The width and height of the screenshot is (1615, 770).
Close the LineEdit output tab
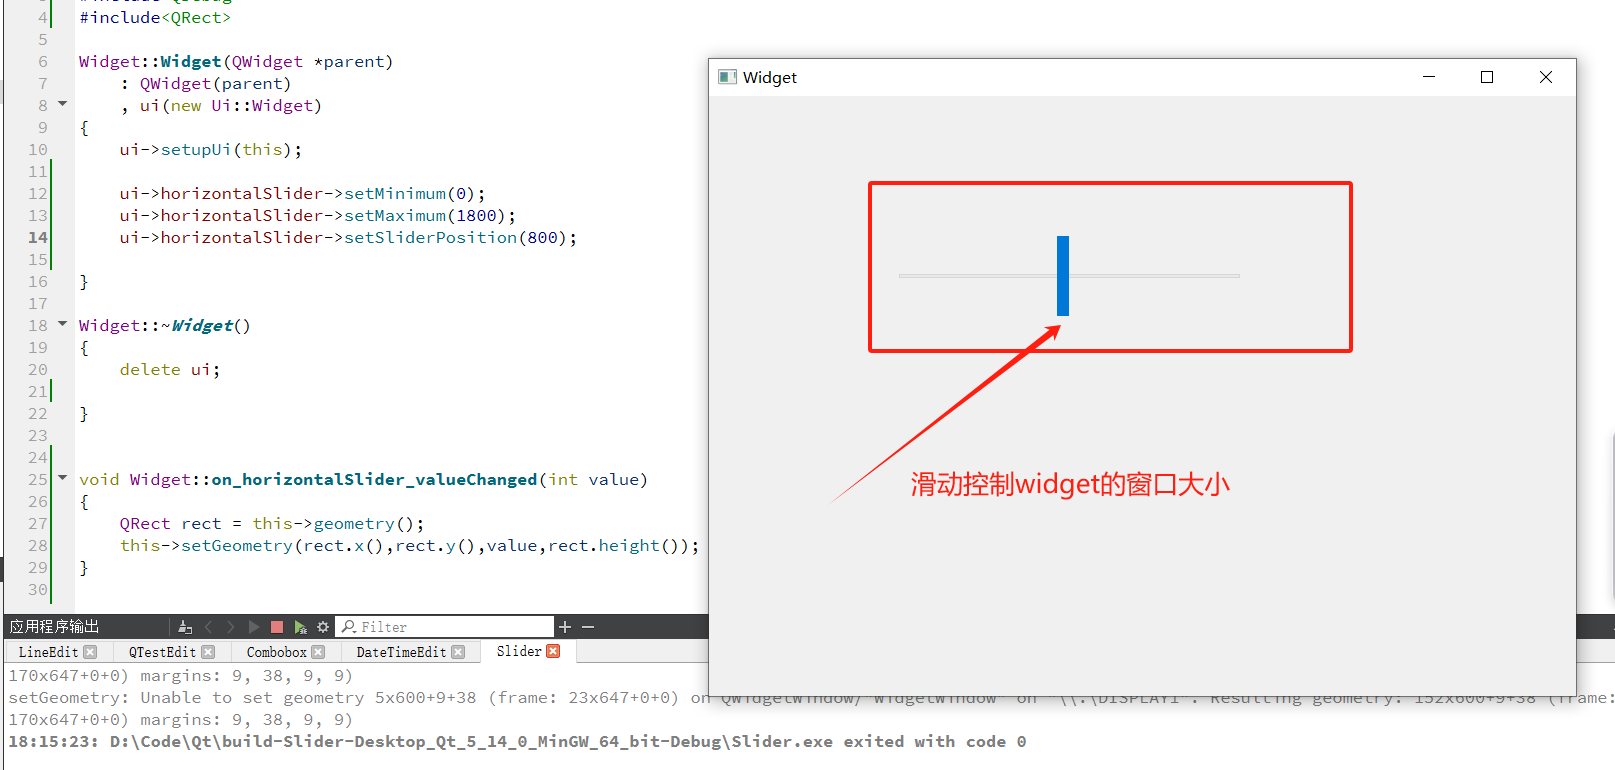(90, 652)
